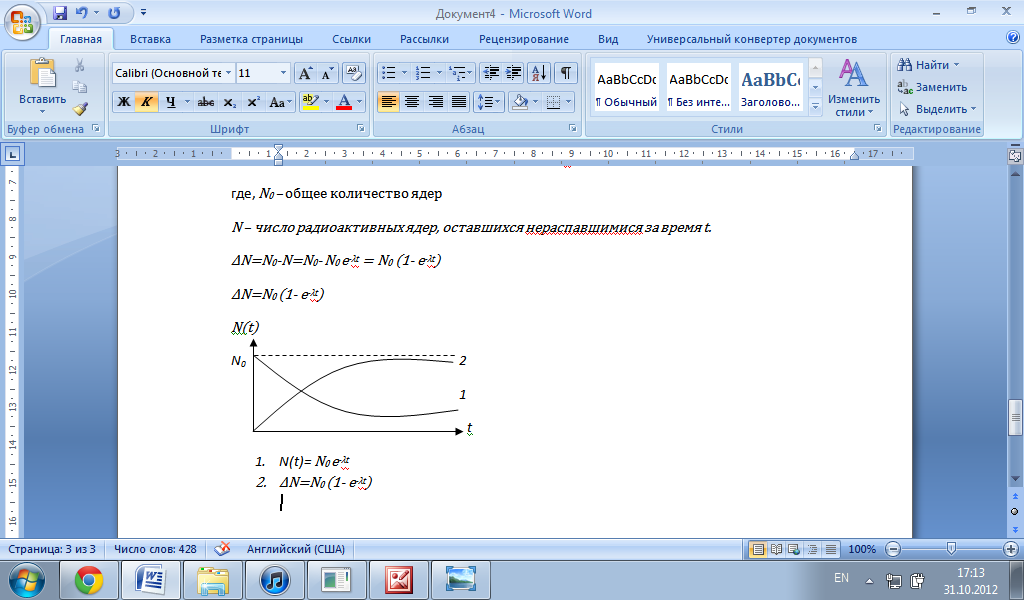Switch to the Разметка страницы tab
This screenshot has height=600, width=1024.
[x=251, y=39]
